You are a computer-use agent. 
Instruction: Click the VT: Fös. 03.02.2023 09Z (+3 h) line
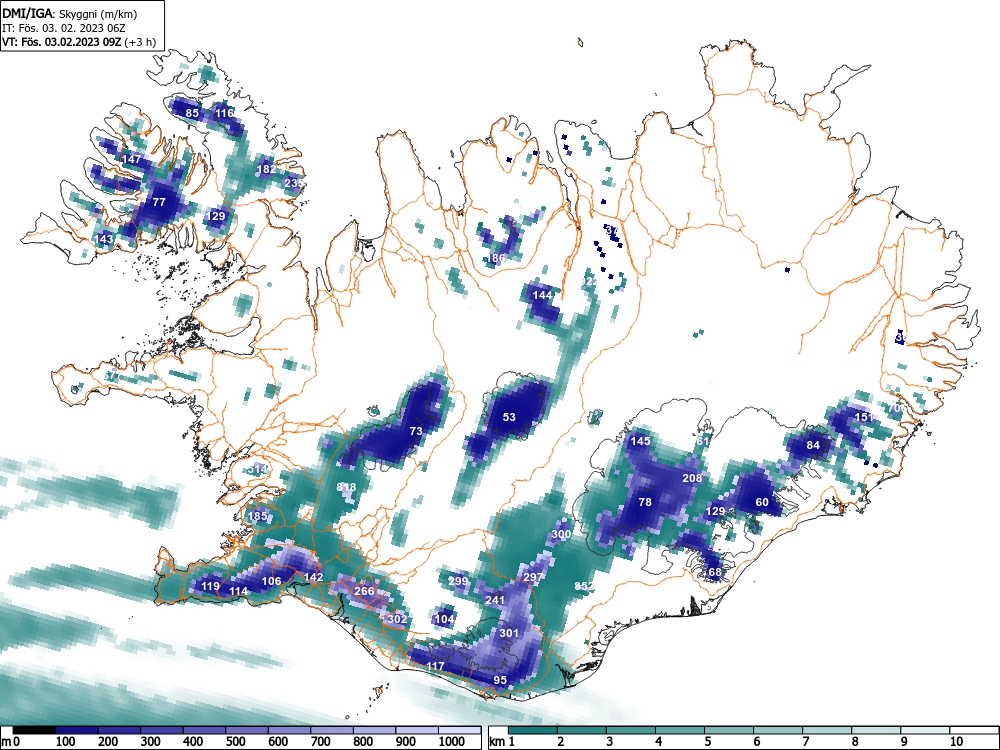pyautogui.click(x=78, y=42)
